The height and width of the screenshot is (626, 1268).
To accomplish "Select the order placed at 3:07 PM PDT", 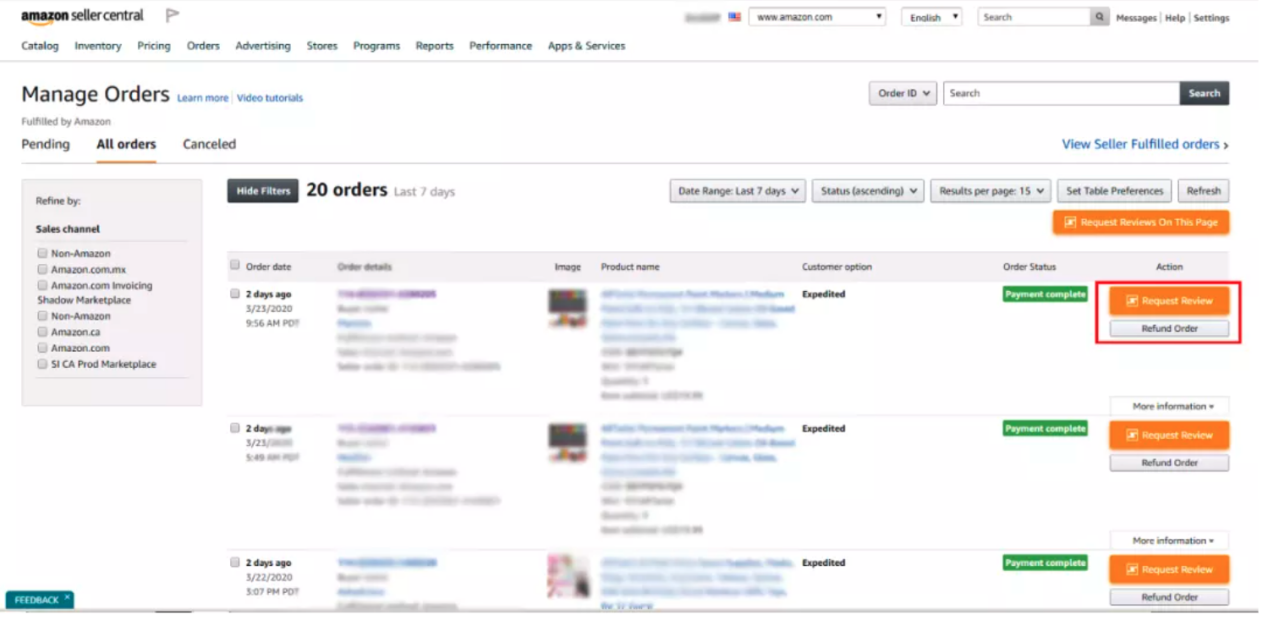I will click(235, 562).
